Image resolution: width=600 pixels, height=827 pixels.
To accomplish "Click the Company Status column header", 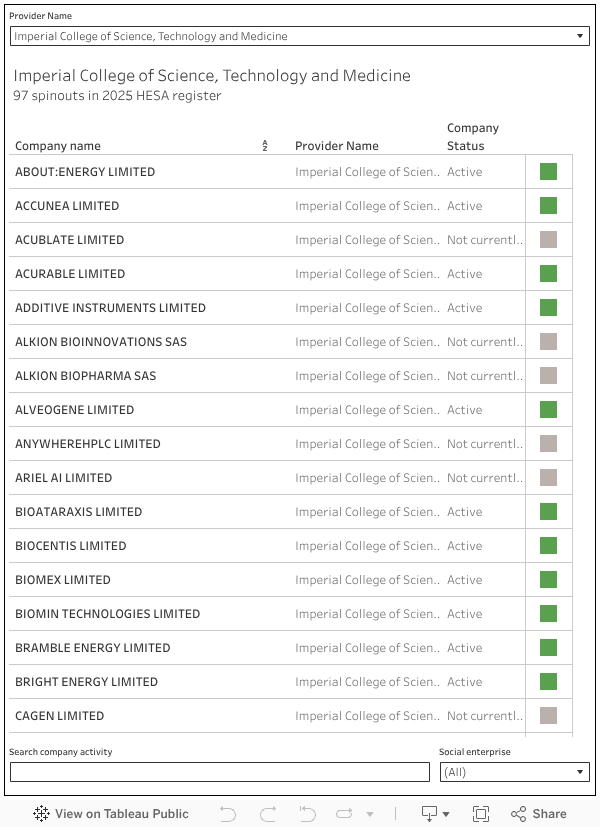I will click(x=473, y=137).
